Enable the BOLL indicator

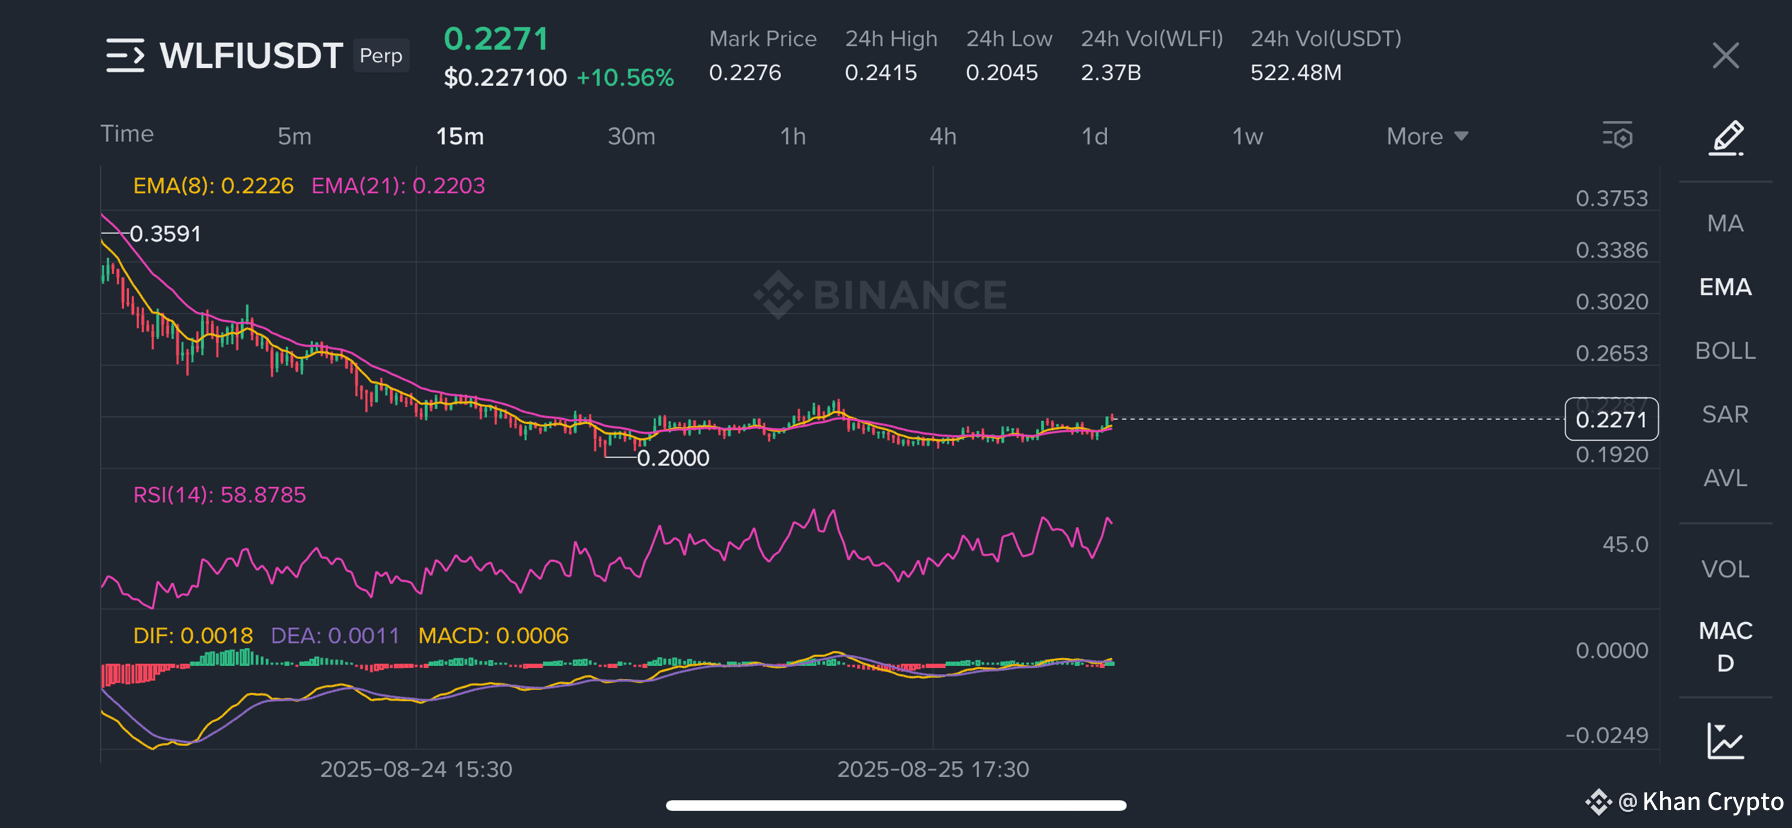(1725, 351)
